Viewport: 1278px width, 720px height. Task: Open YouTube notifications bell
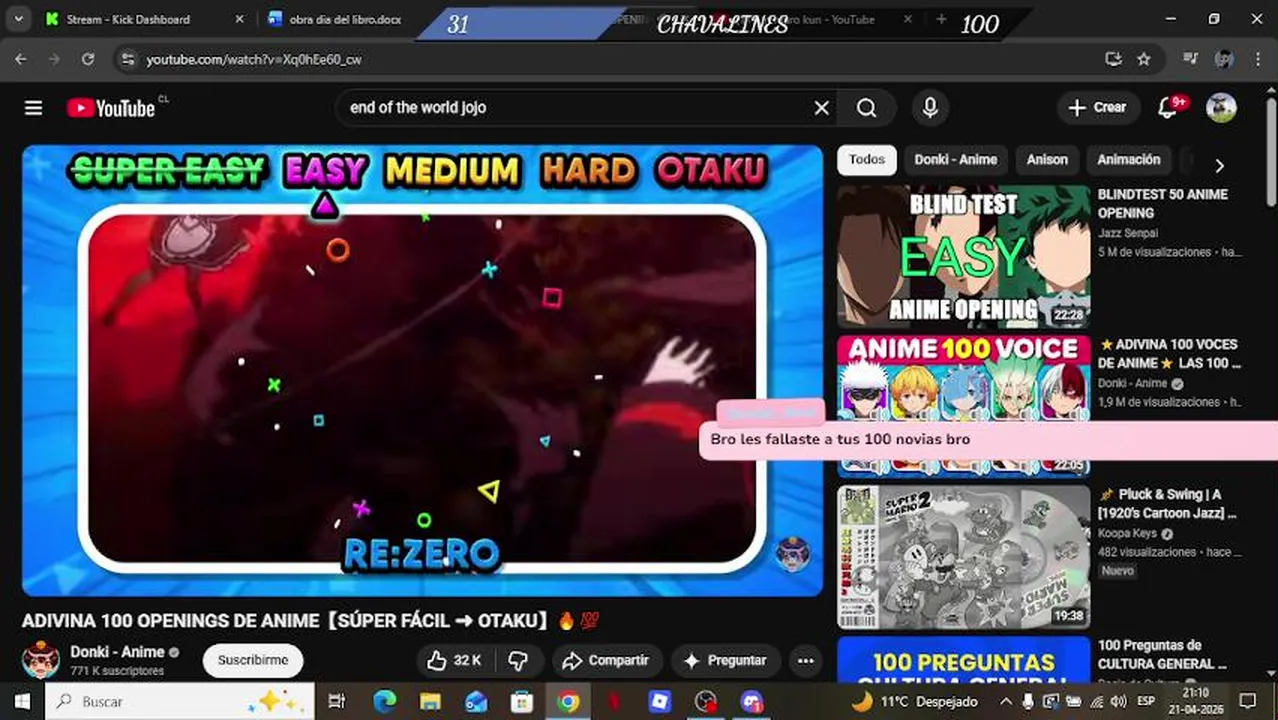click(x=1167, y=107)
